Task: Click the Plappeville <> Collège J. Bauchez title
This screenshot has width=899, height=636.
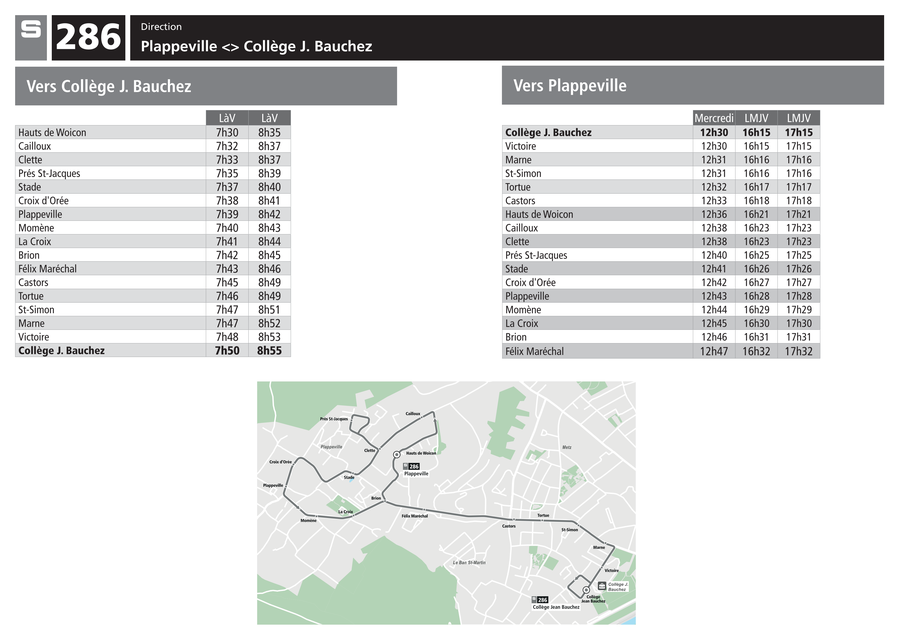Action: pos(256,46)
